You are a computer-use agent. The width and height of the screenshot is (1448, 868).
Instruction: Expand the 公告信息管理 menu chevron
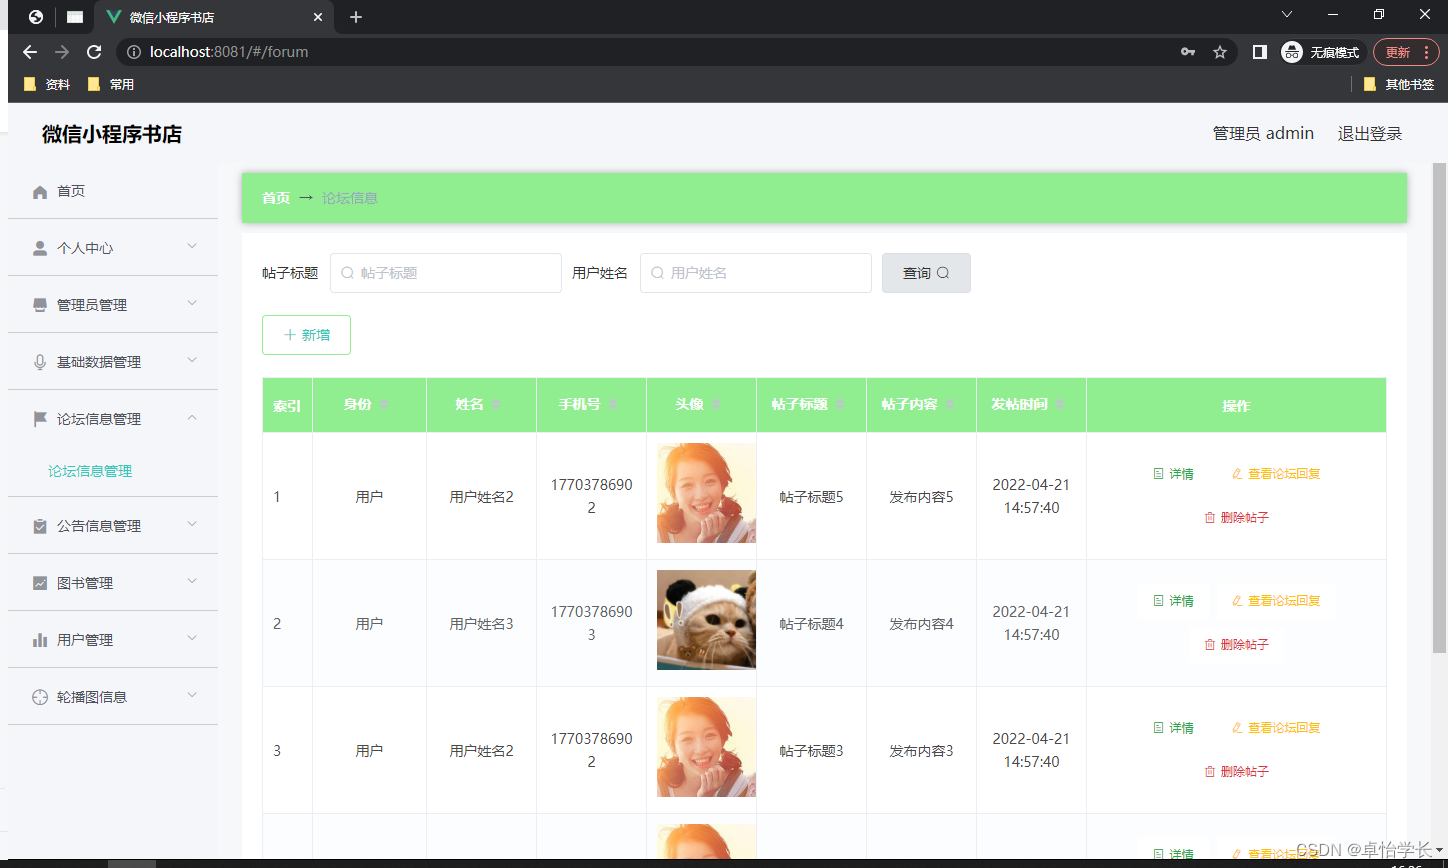192,524
